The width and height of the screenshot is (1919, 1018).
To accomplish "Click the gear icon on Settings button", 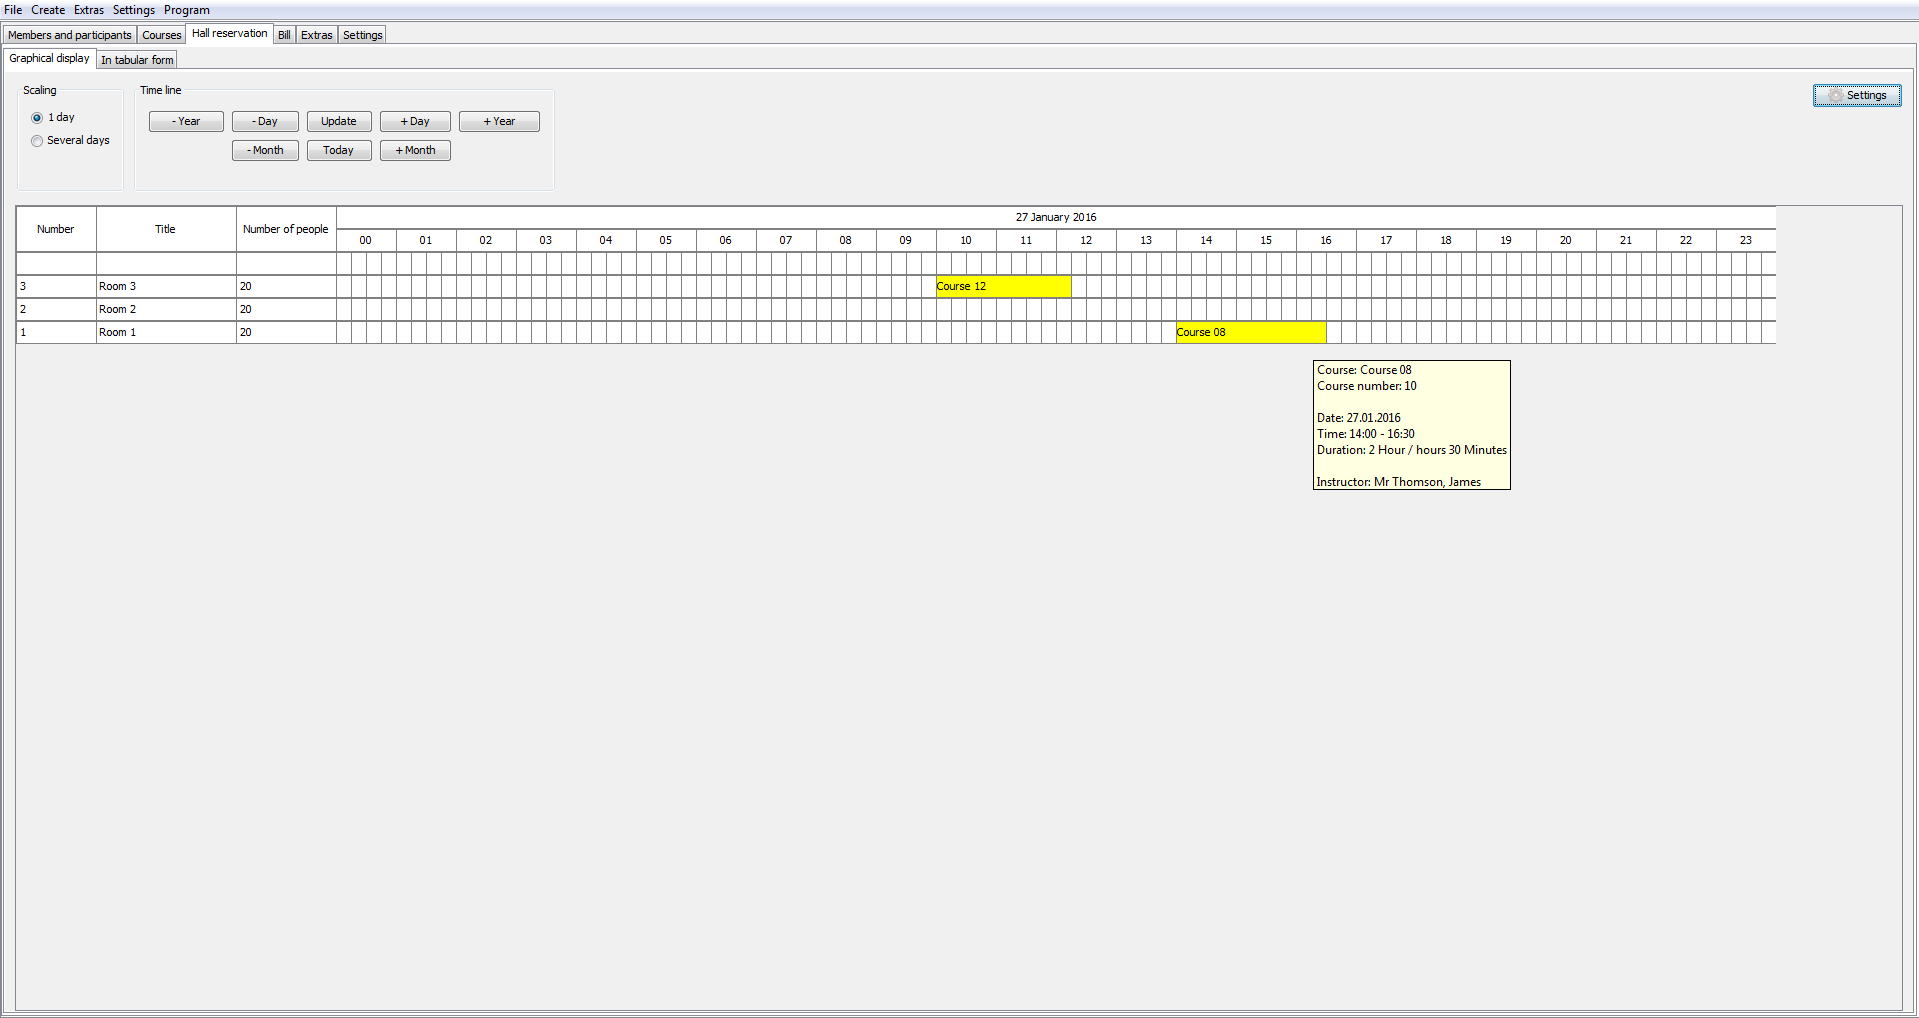I will 1835,96.
